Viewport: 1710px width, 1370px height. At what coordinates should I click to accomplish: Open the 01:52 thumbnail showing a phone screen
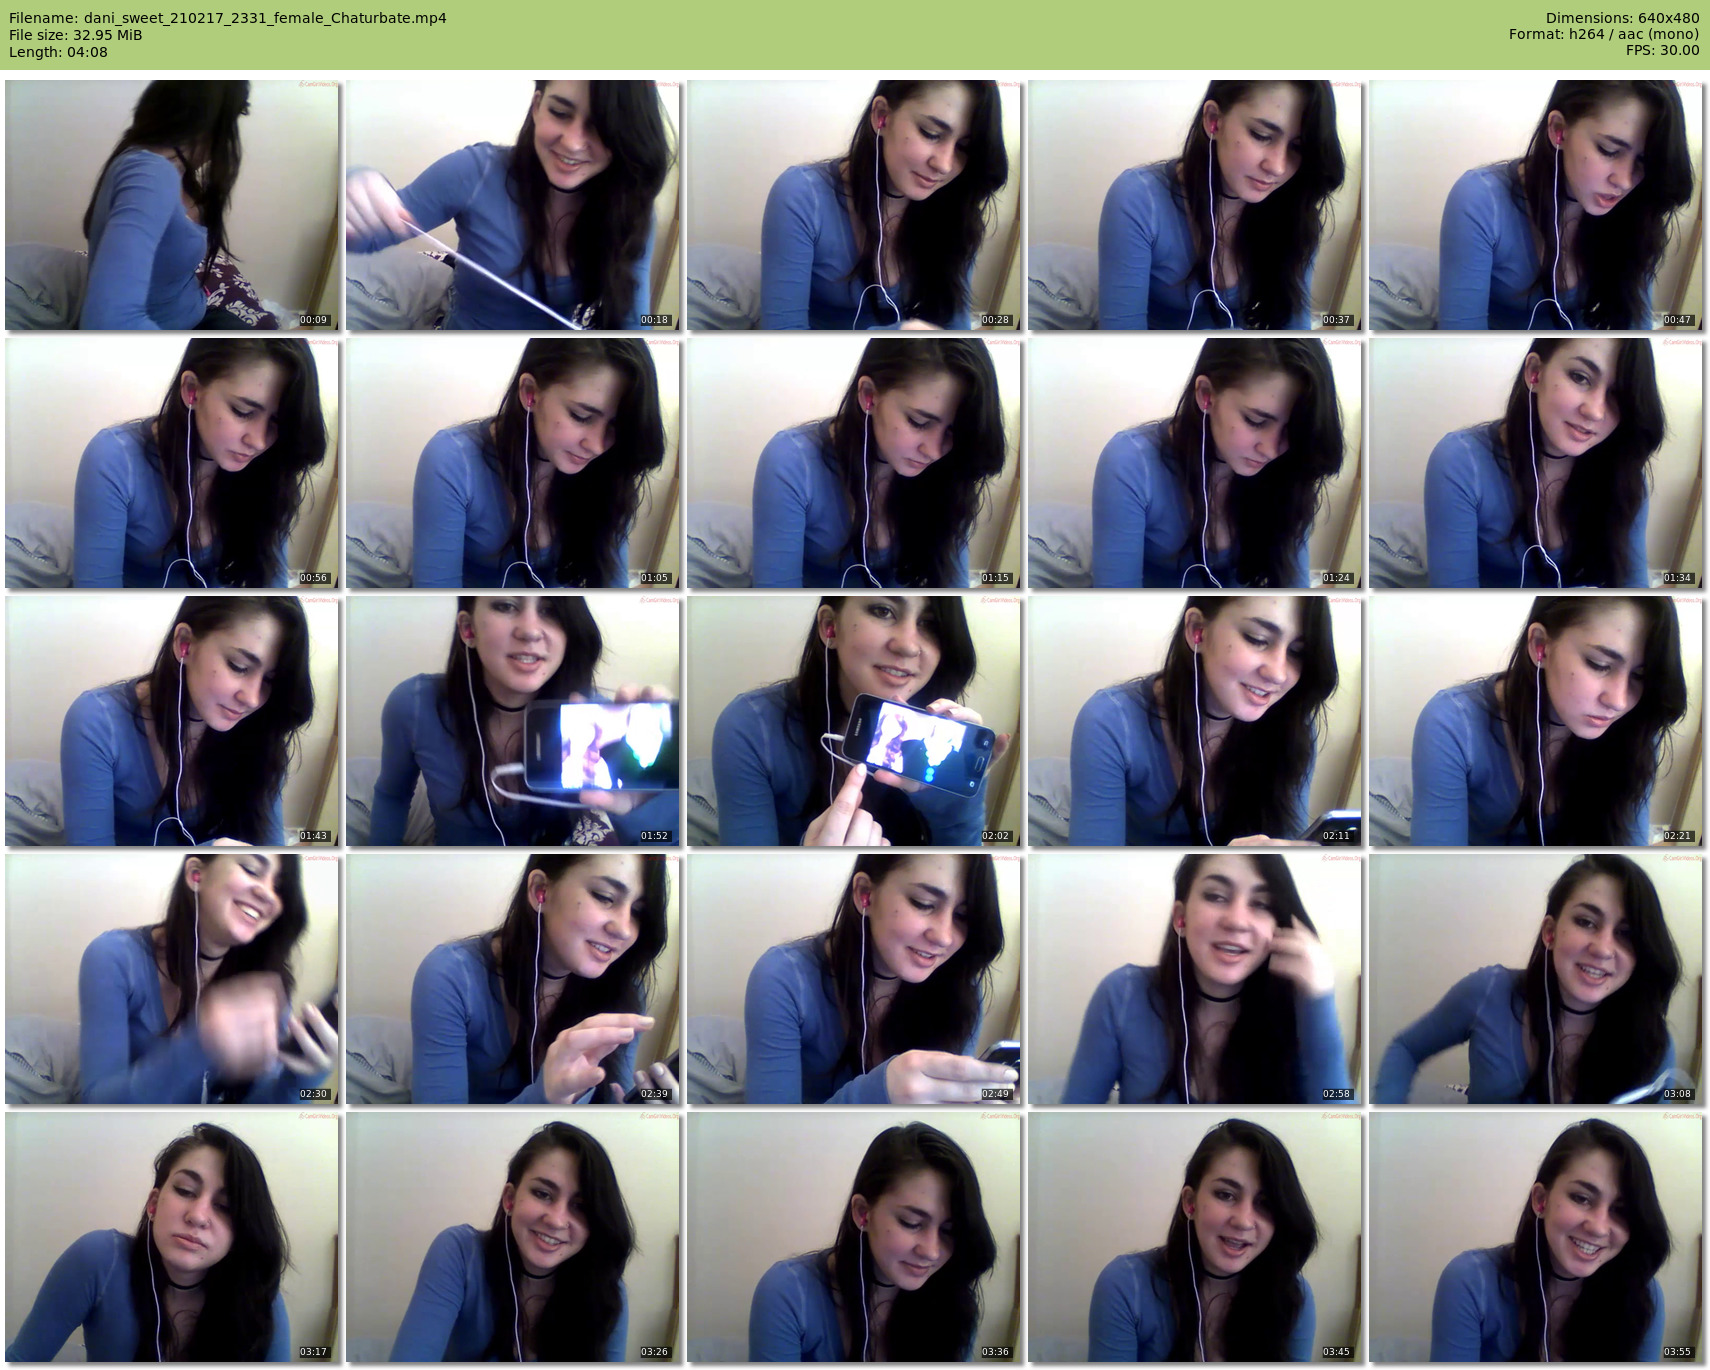(513, 721)
